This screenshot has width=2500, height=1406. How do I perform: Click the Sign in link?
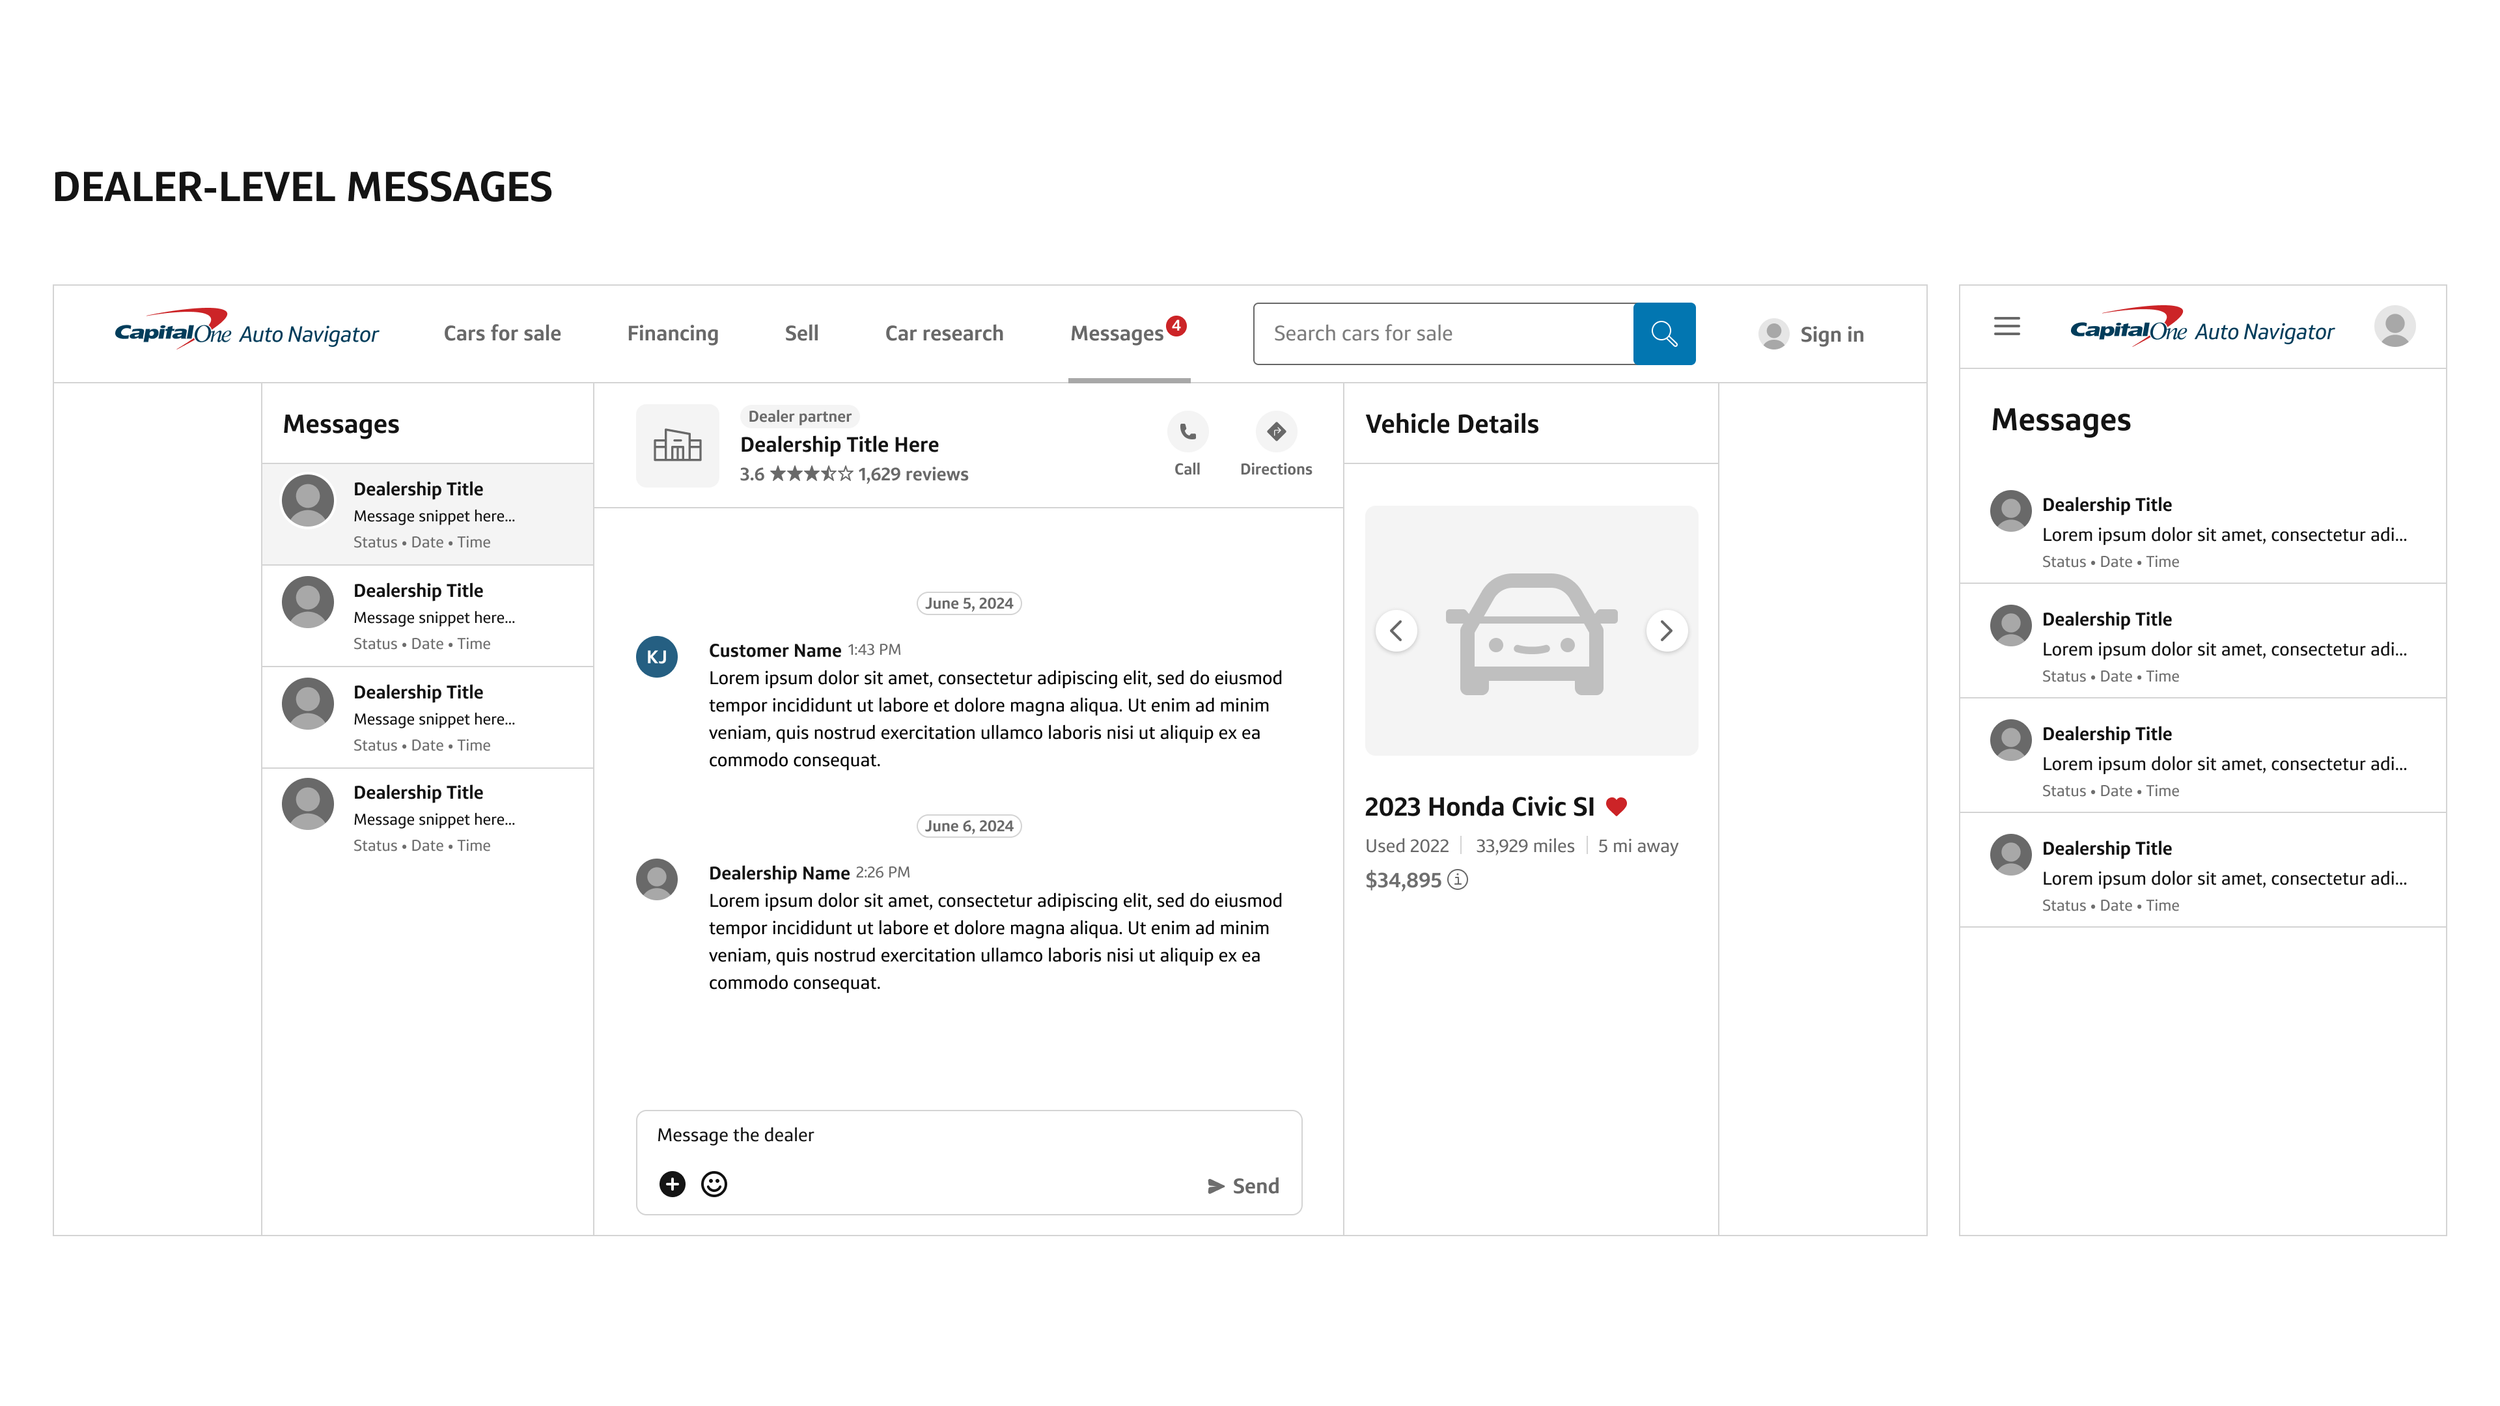[x=1830, y=335]
